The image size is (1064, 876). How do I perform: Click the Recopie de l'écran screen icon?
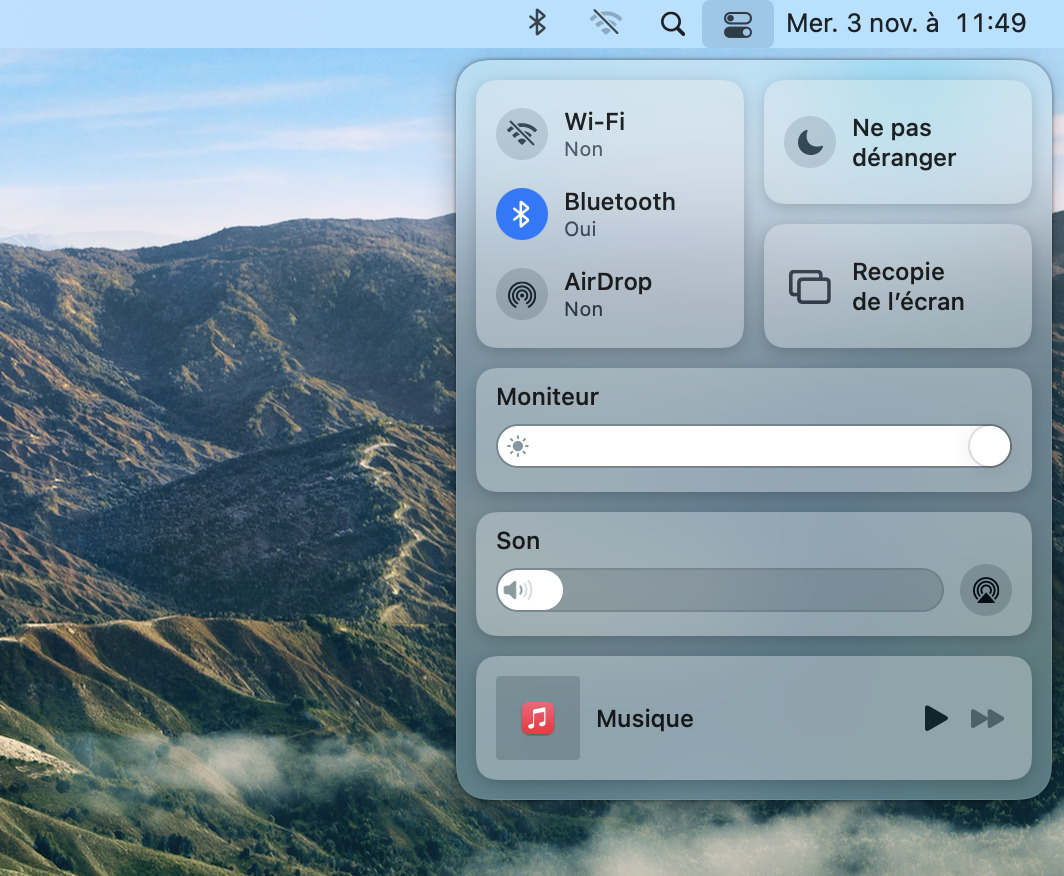(810, 287)
